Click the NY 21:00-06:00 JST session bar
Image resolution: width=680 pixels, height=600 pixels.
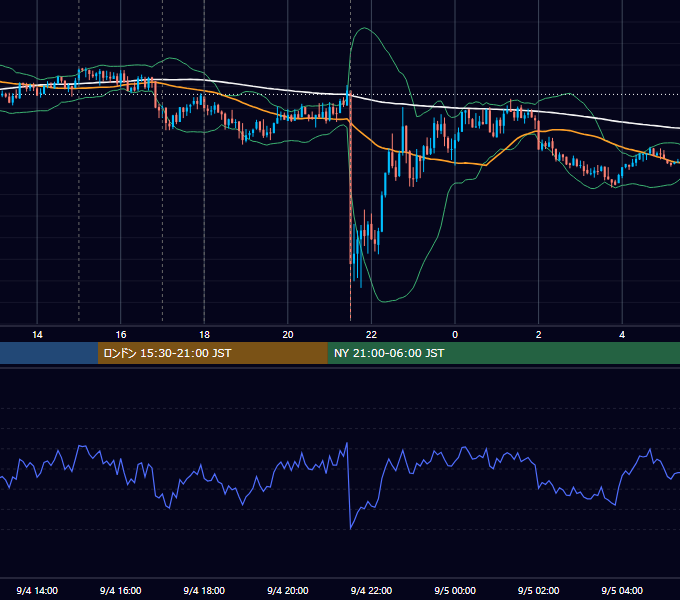tap(503, 353)
